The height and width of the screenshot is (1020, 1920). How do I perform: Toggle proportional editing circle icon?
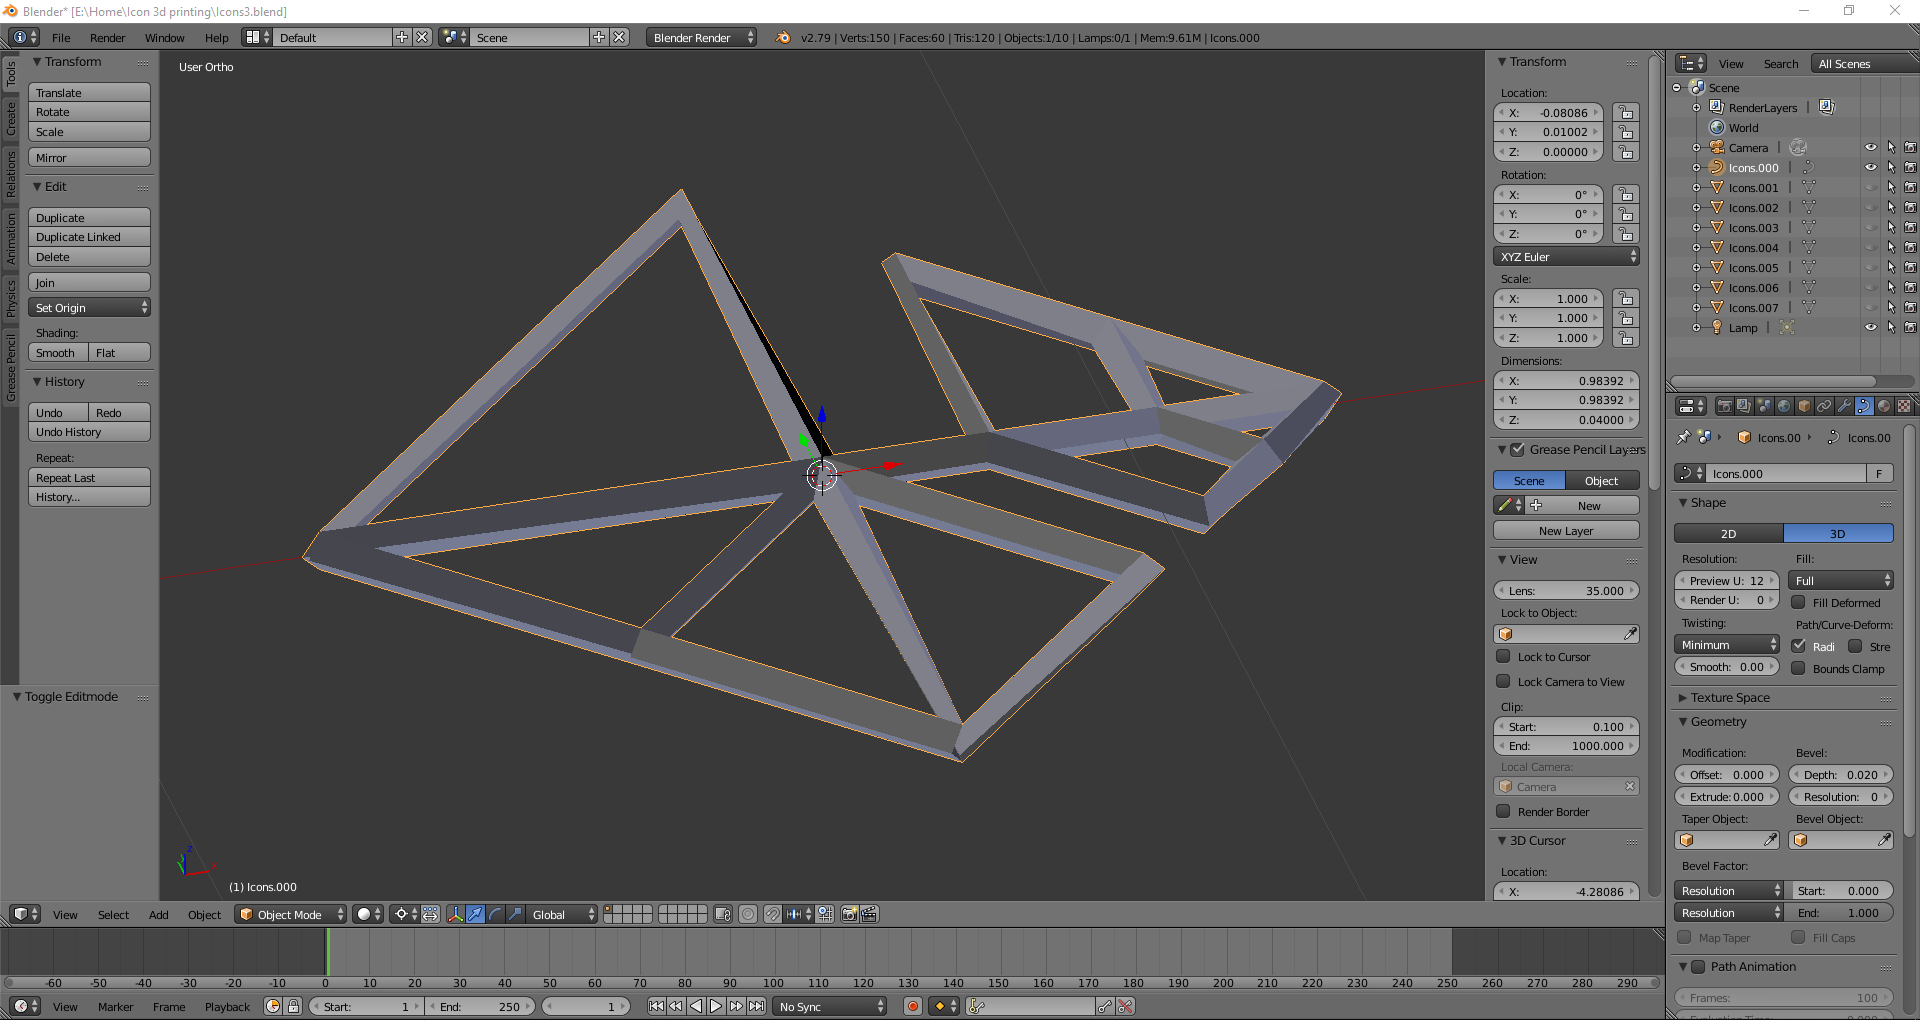pyautogui.click(x=748, y=914)
